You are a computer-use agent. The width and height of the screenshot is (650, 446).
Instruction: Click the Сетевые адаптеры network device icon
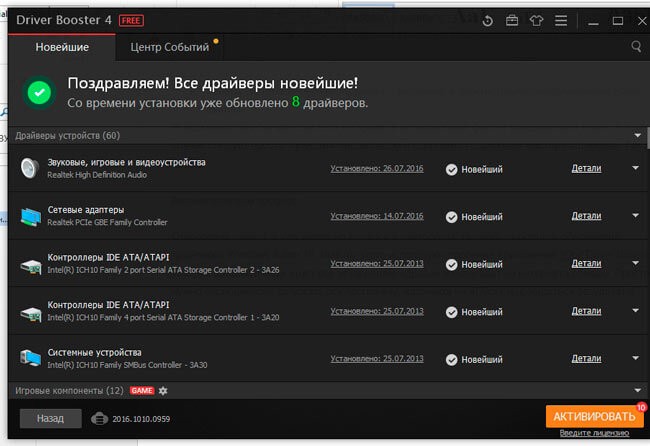[30, 217]
